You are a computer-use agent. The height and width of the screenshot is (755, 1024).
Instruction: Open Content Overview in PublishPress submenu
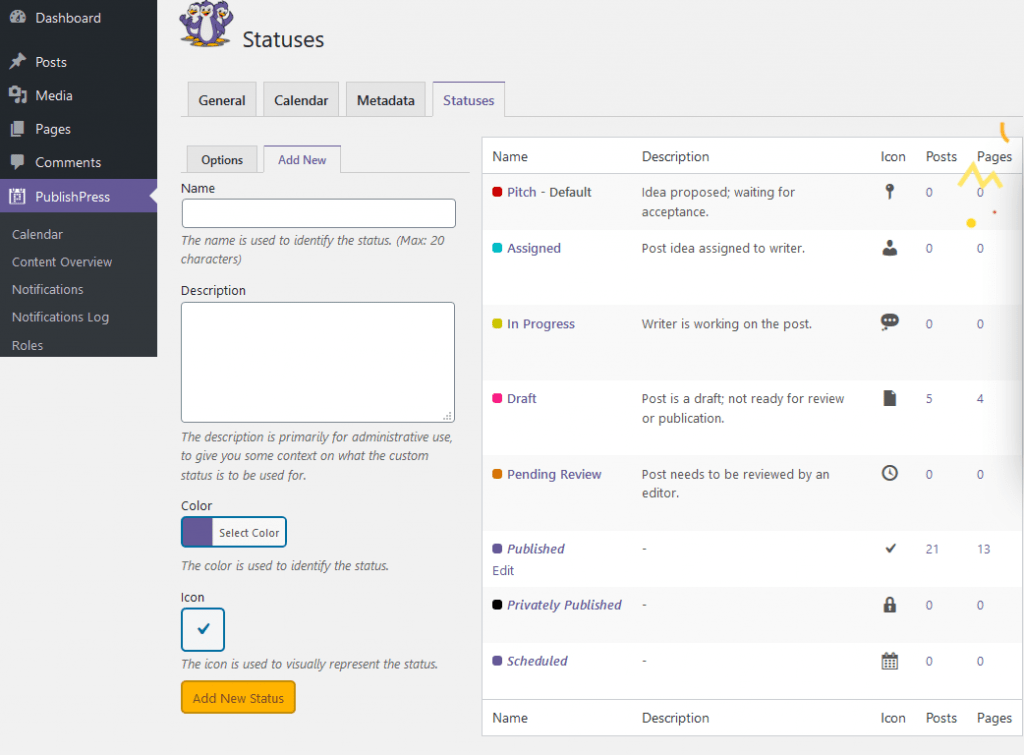(62, 262)
